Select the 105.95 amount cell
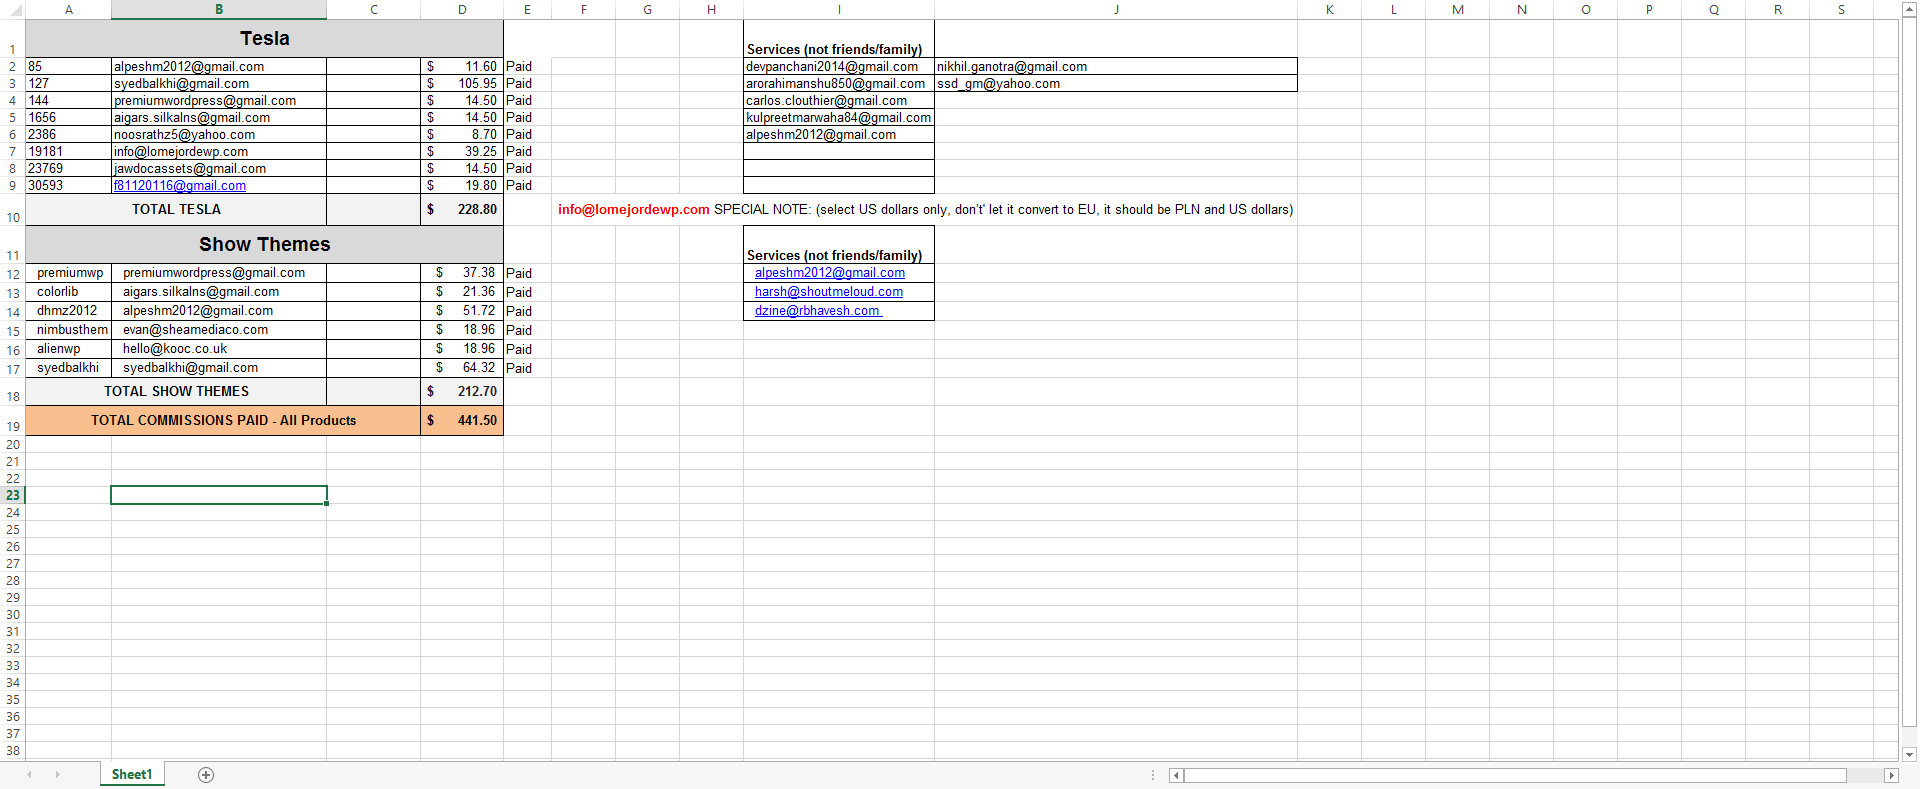The image size is (1920, 789). coord(462,84)
